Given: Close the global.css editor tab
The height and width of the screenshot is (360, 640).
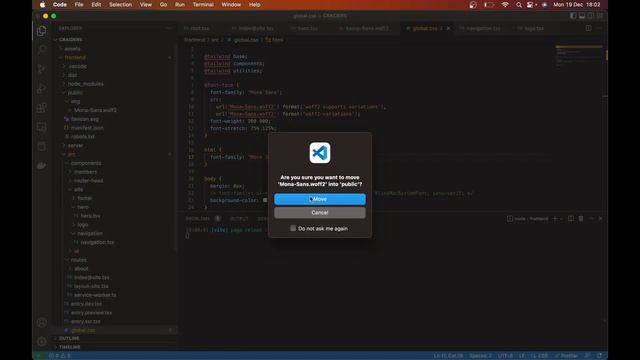Looking at the screenshot, I should coord(448,29).
